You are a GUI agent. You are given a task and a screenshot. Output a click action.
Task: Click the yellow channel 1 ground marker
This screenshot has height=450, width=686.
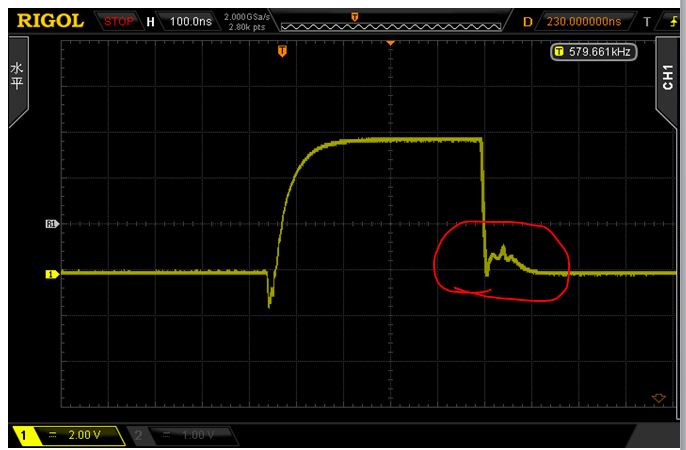tap(52, 274)
